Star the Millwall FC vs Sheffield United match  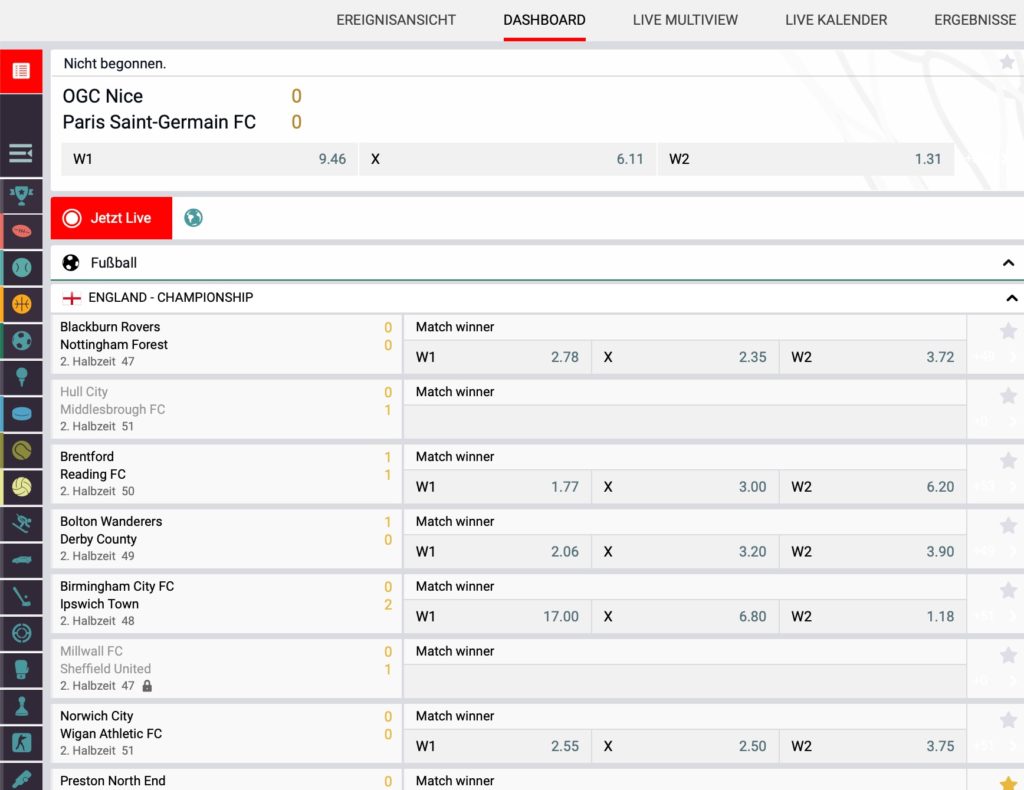pyautogui.click(x=1008, y=655)
